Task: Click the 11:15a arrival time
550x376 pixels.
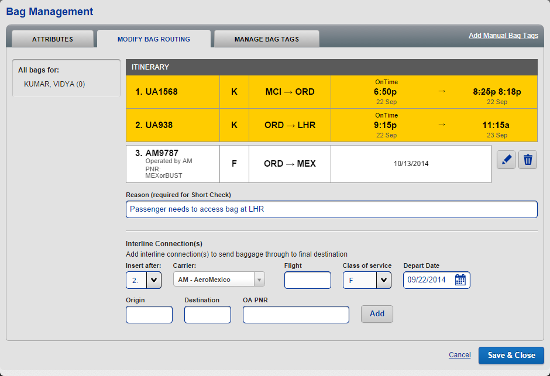Action: pyautogui.click(x=496, y=125)
